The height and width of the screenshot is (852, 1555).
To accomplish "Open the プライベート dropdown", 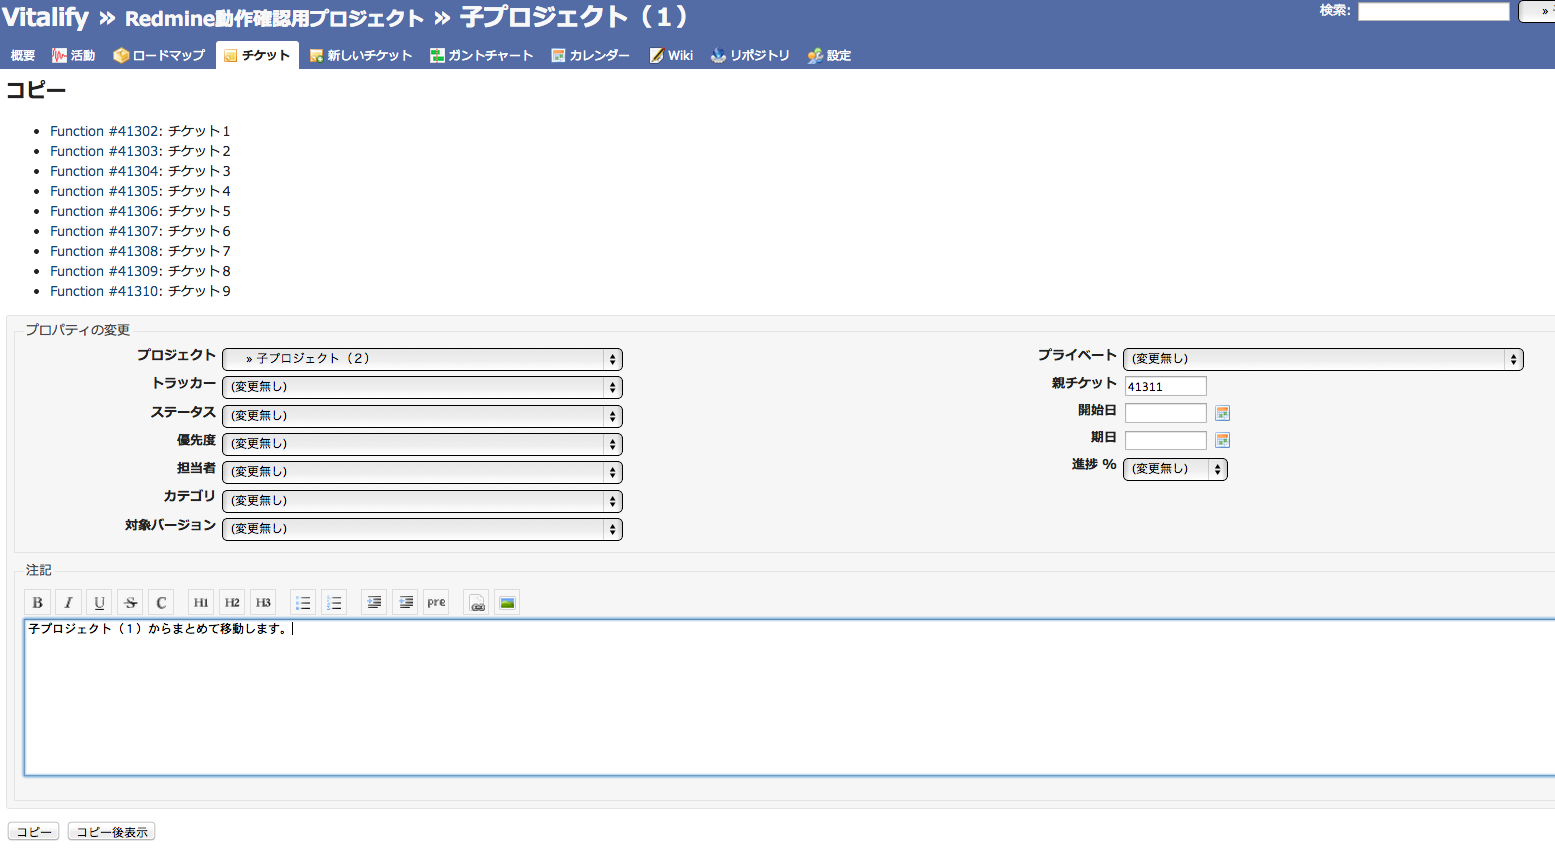I will click(x=1323, y=359).
